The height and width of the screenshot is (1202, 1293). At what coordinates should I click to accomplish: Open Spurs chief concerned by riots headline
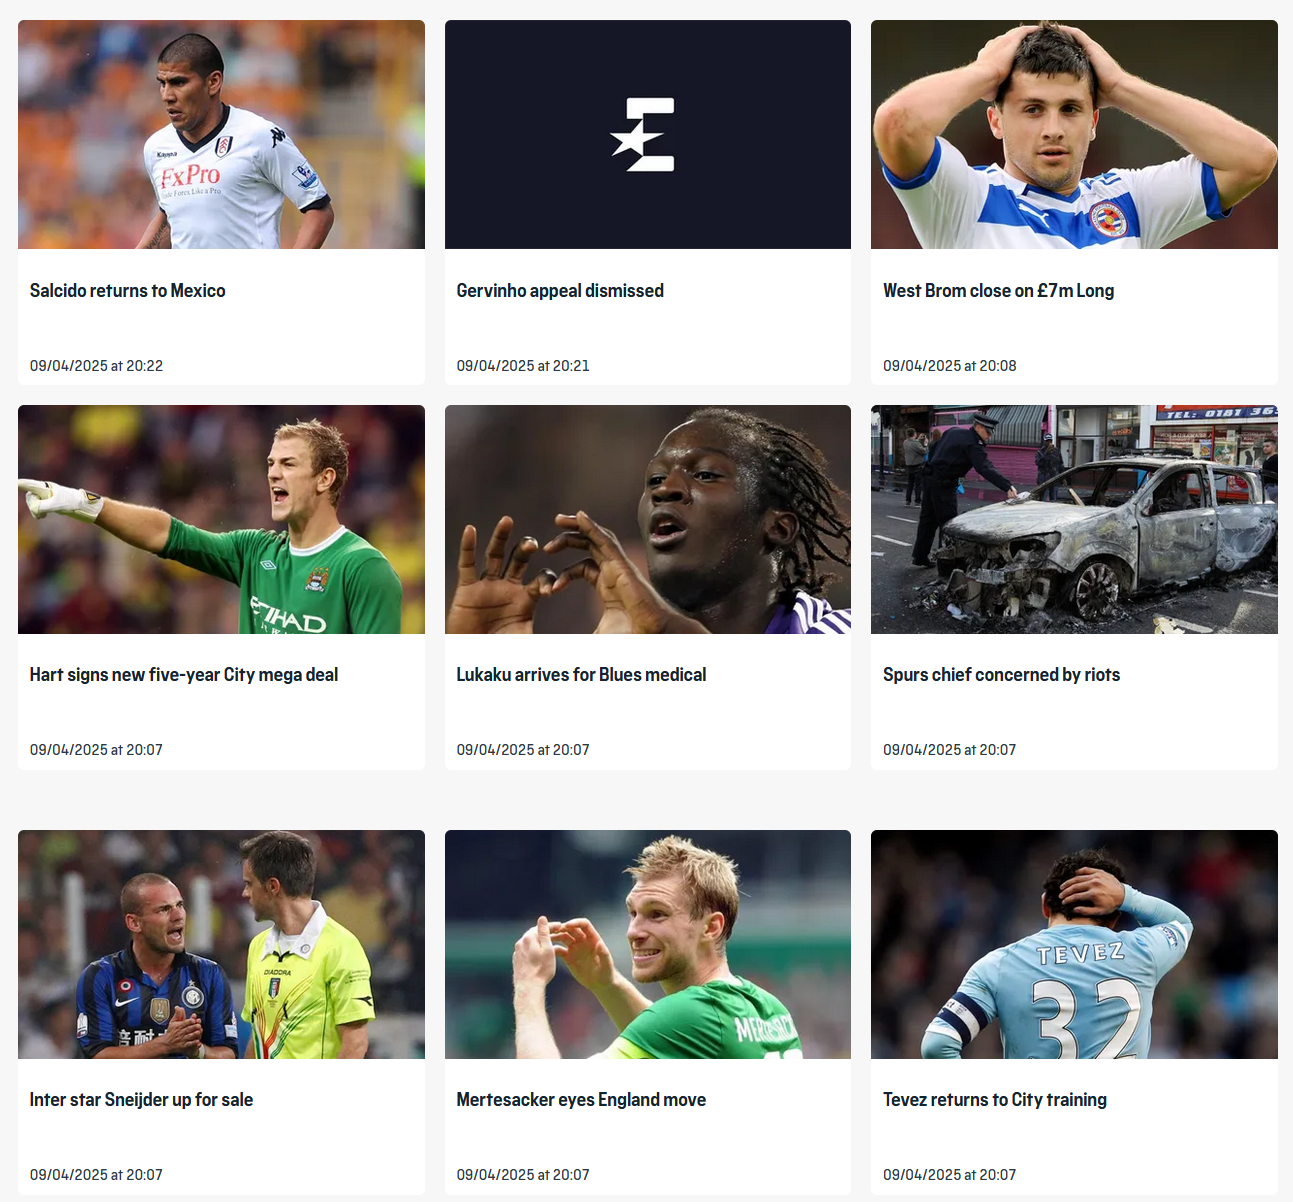[x=1001, y=675]
